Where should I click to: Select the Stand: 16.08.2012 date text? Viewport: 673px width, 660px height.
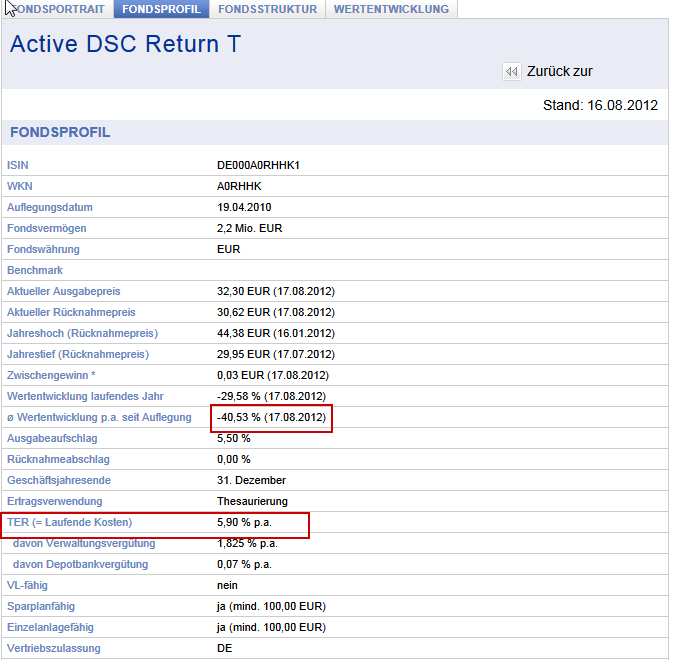(x=600, y=105)
